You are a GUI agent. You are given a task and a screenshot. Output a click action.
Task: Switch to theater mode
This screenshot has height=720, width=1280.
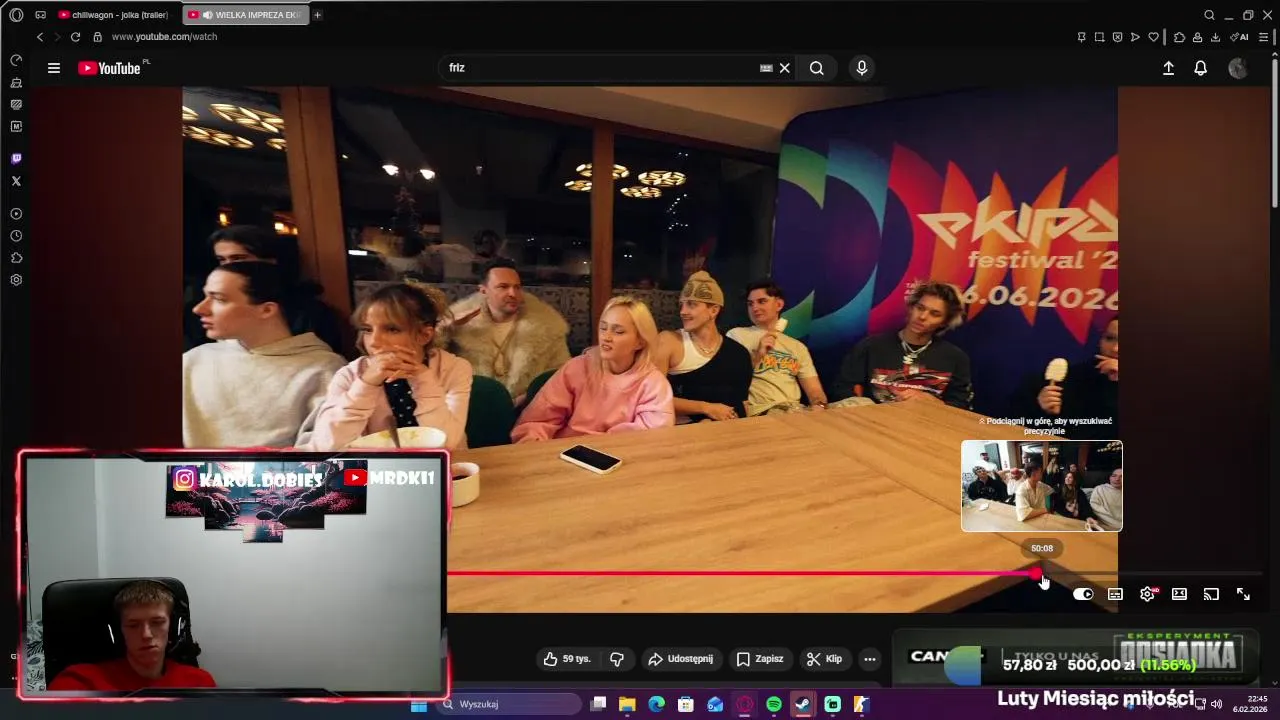[1179, 594]
